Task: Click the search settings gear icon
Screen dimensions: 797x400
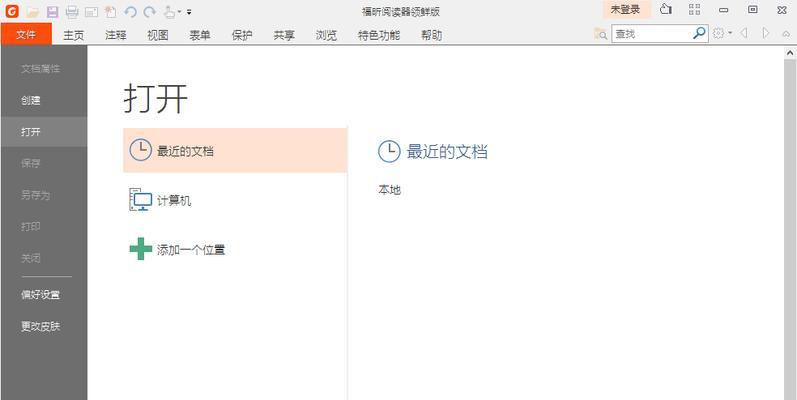Action: tap(718, 34)
